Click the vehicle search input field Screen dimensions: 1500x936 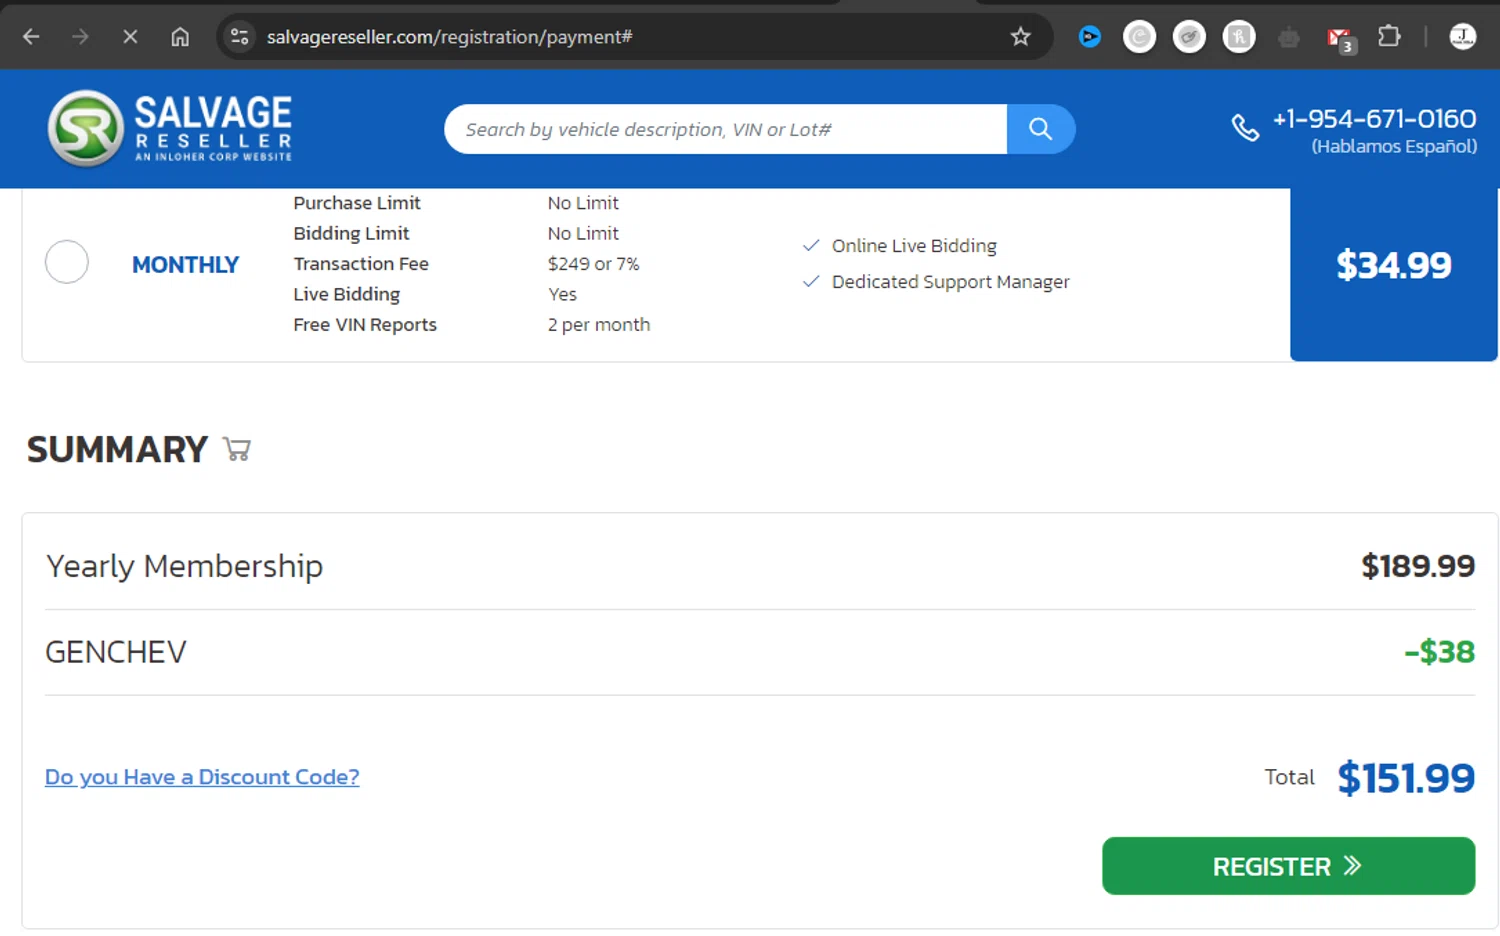coord(725,129)
